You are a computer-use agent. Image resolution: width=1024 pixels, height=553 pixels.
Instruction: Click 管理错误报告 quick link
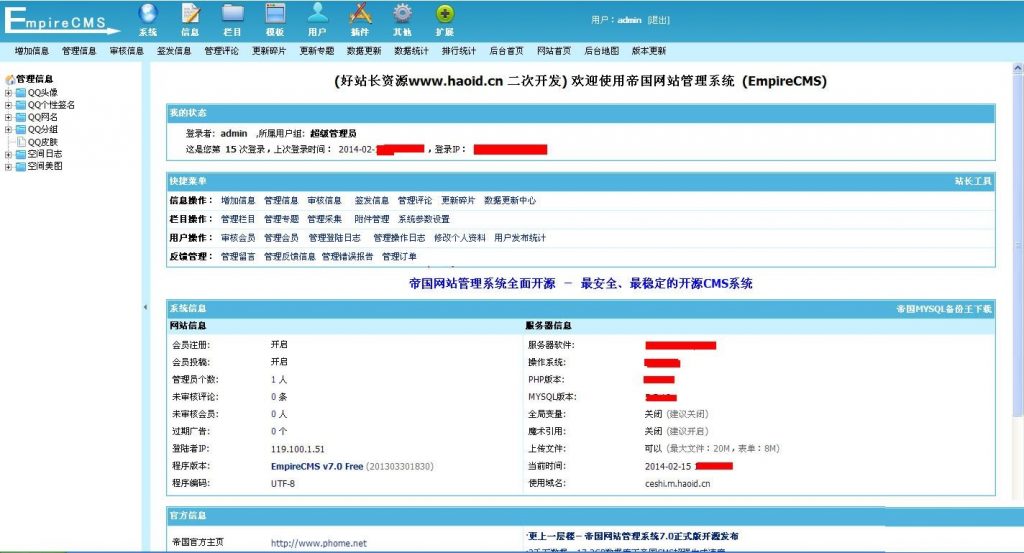click(x=347, y=257)
